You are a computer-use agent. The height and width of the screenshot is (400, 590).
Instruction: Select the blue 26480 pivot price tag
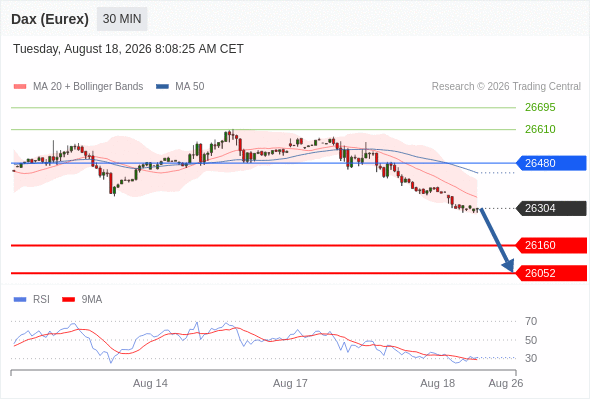coord(551,163)
